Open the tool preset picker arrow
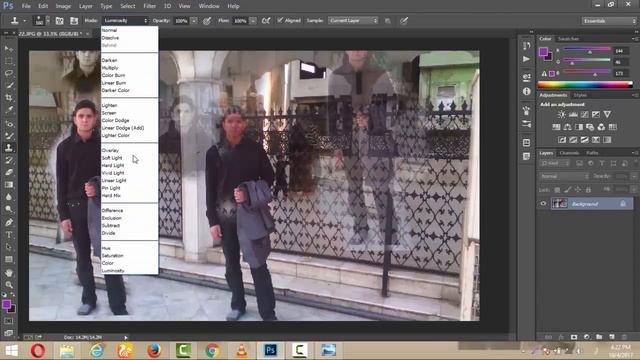The width and height of the screenshot is (640, 360). click(24, 20)
